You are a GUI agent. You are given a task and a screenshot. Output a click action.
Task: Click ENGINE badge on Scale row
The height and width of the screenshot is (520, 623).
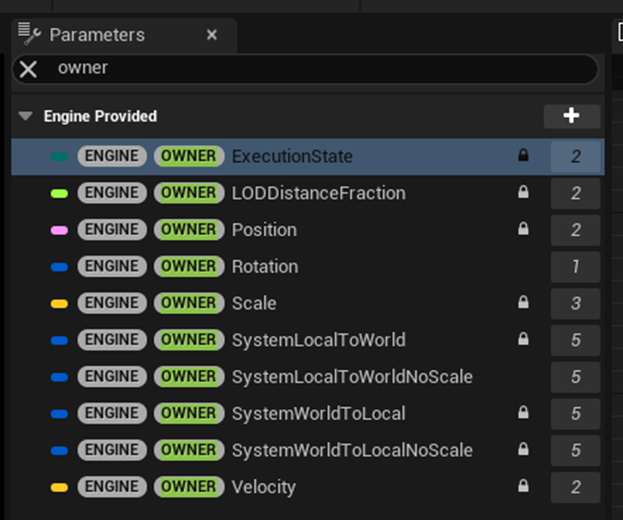112,303
